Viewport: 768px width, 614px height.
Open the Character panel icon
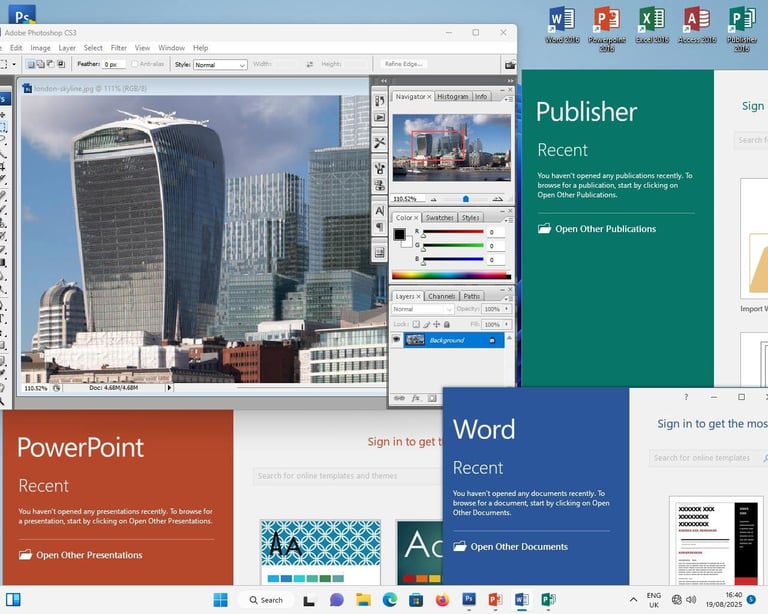pos(380,211)
